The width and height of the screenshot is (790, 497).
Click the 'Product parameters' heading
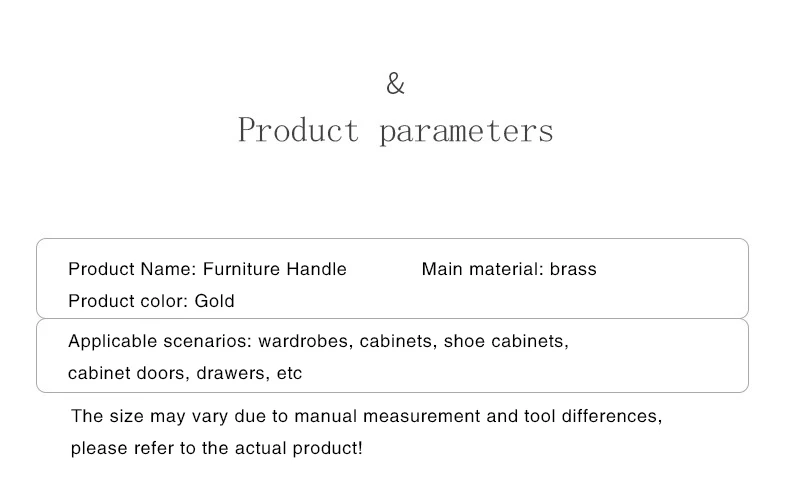(396, 131)
